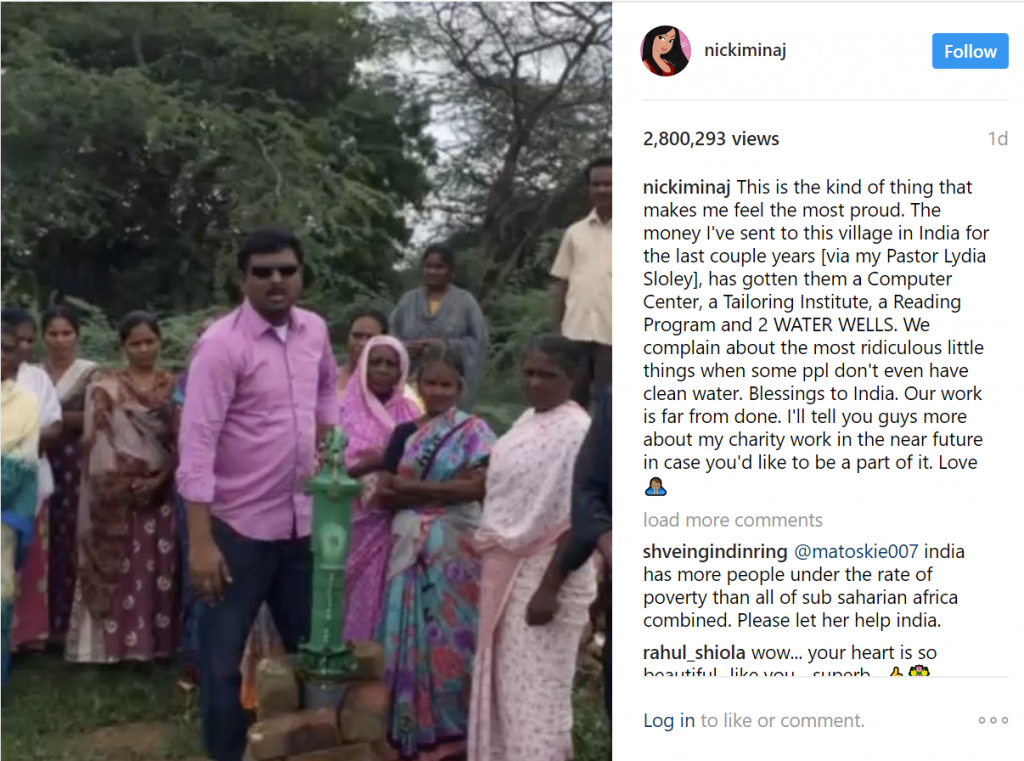Click the caption text mentioning WATER WELLS
This screenshot has width=1024, height=761.
pos(815,325)
